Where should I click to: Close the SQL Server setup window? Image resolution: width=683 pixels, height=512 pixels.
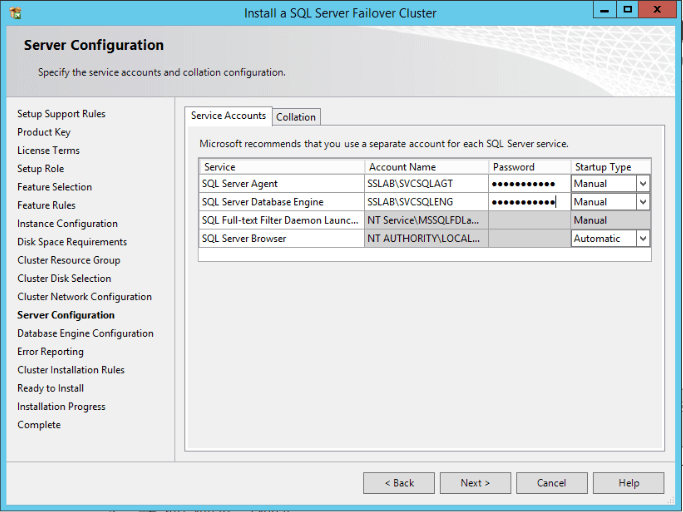pyautogui.click(x=659, y=10)
